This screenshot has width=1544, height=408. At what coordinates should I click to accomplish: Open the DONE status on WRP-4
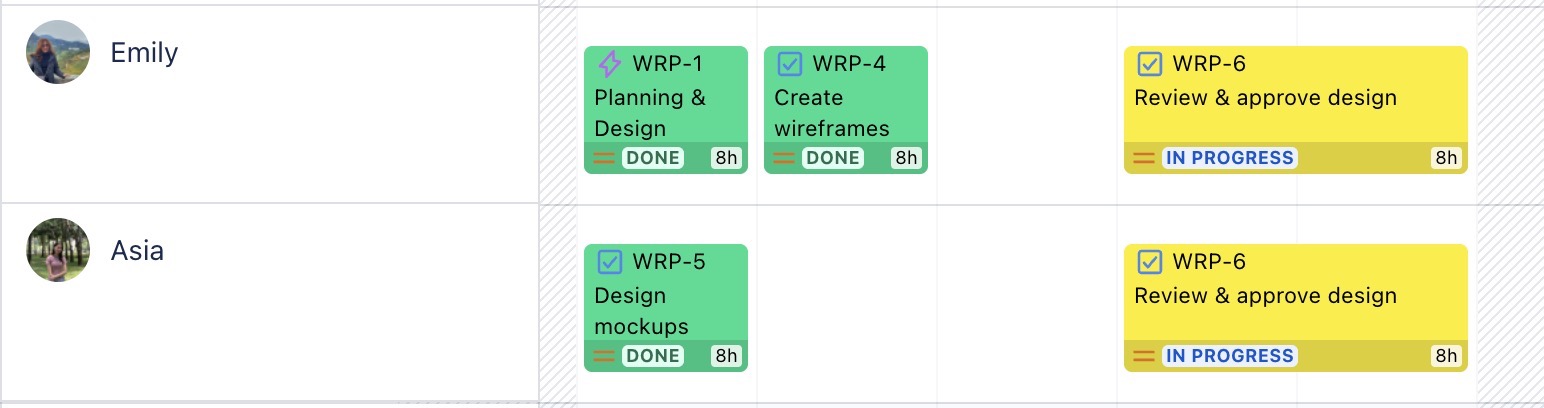click(x=832, y=158)
